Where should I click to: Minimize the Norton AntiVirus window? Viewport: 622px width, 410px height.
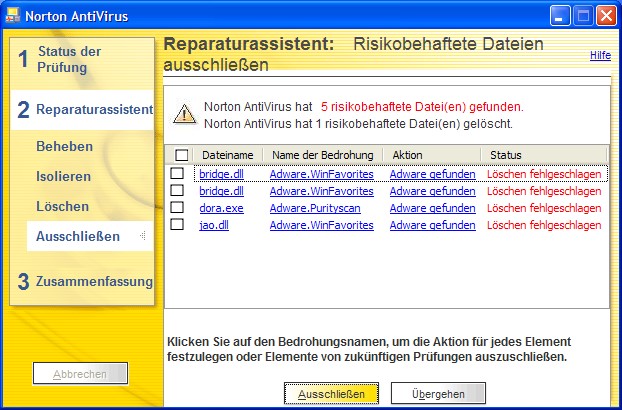pyautogui.click(x=560, y=16)
